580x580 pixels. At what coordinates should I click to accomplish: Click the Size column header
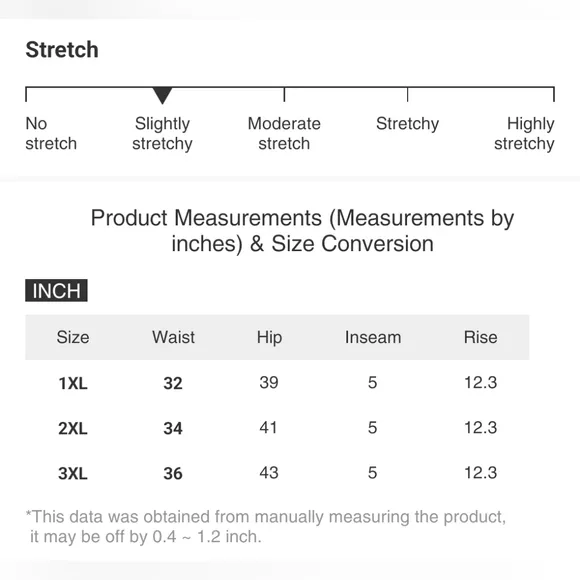[73, 337]
